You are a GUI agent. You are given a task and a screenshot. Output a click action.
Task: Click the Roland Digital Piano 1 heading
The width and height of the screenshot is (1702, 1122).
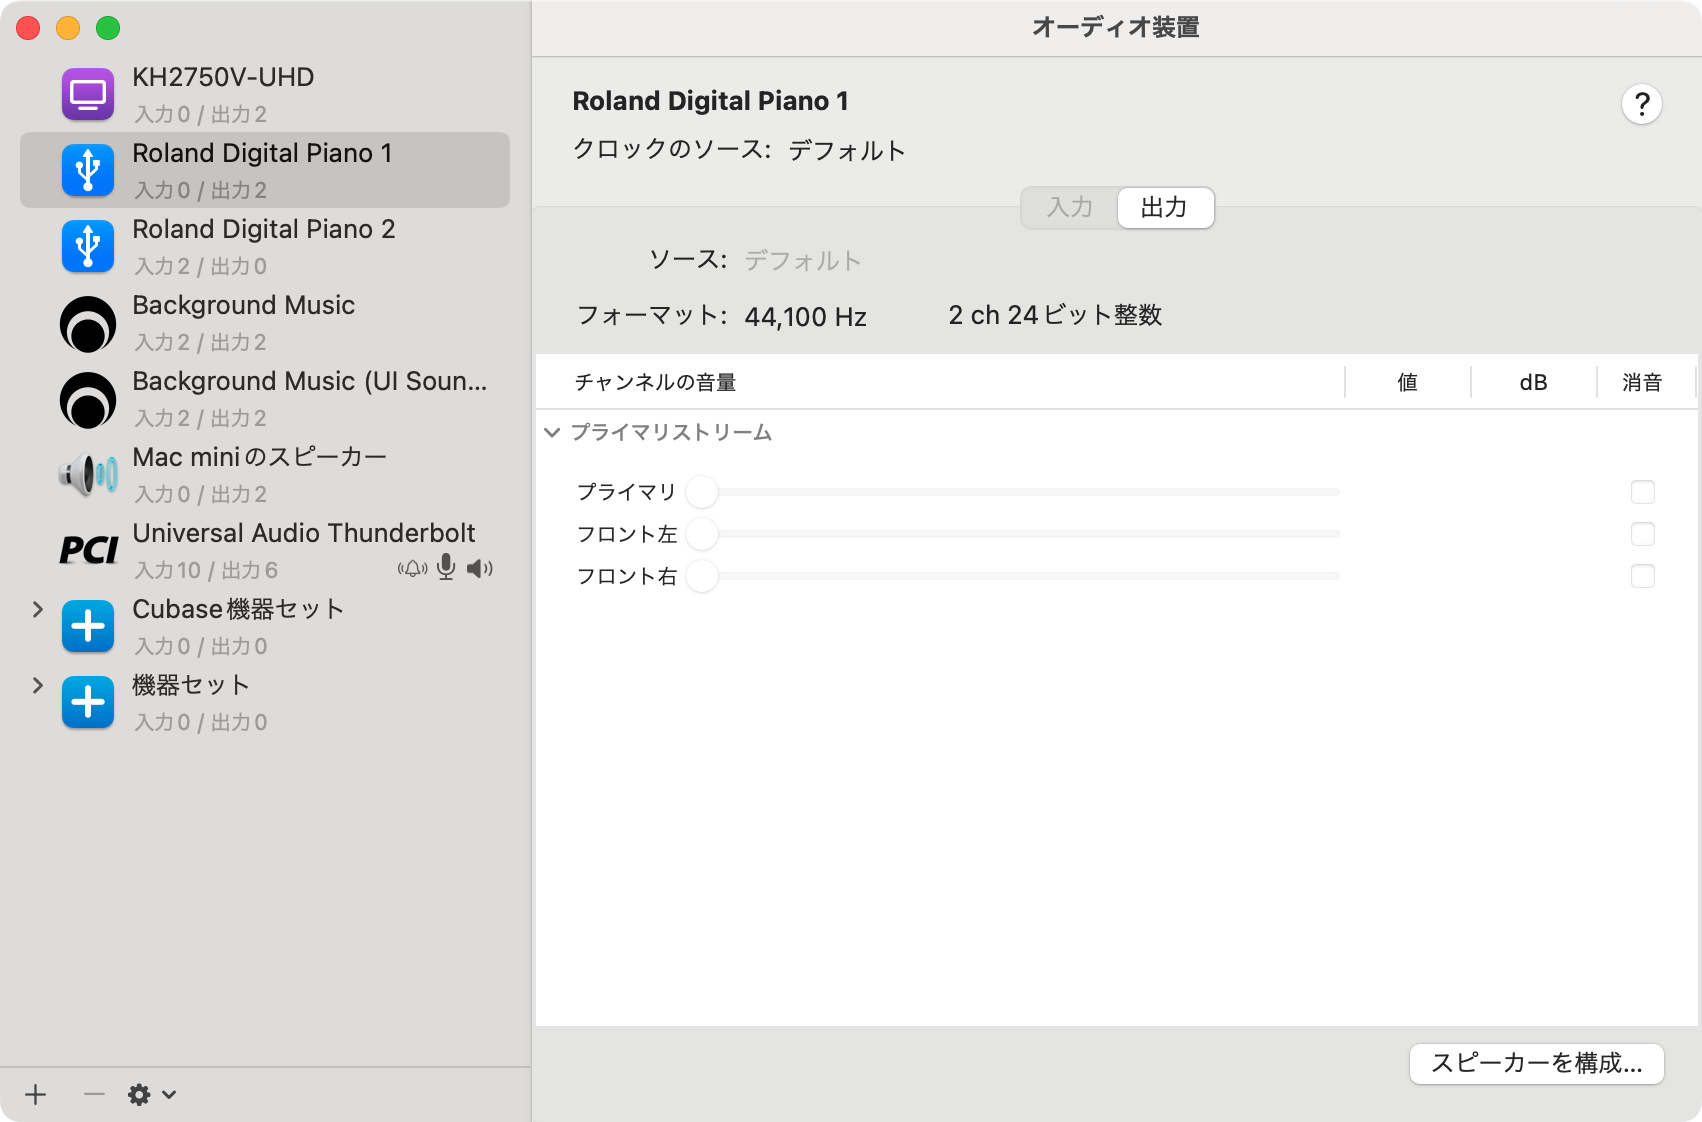click(711, 101)
